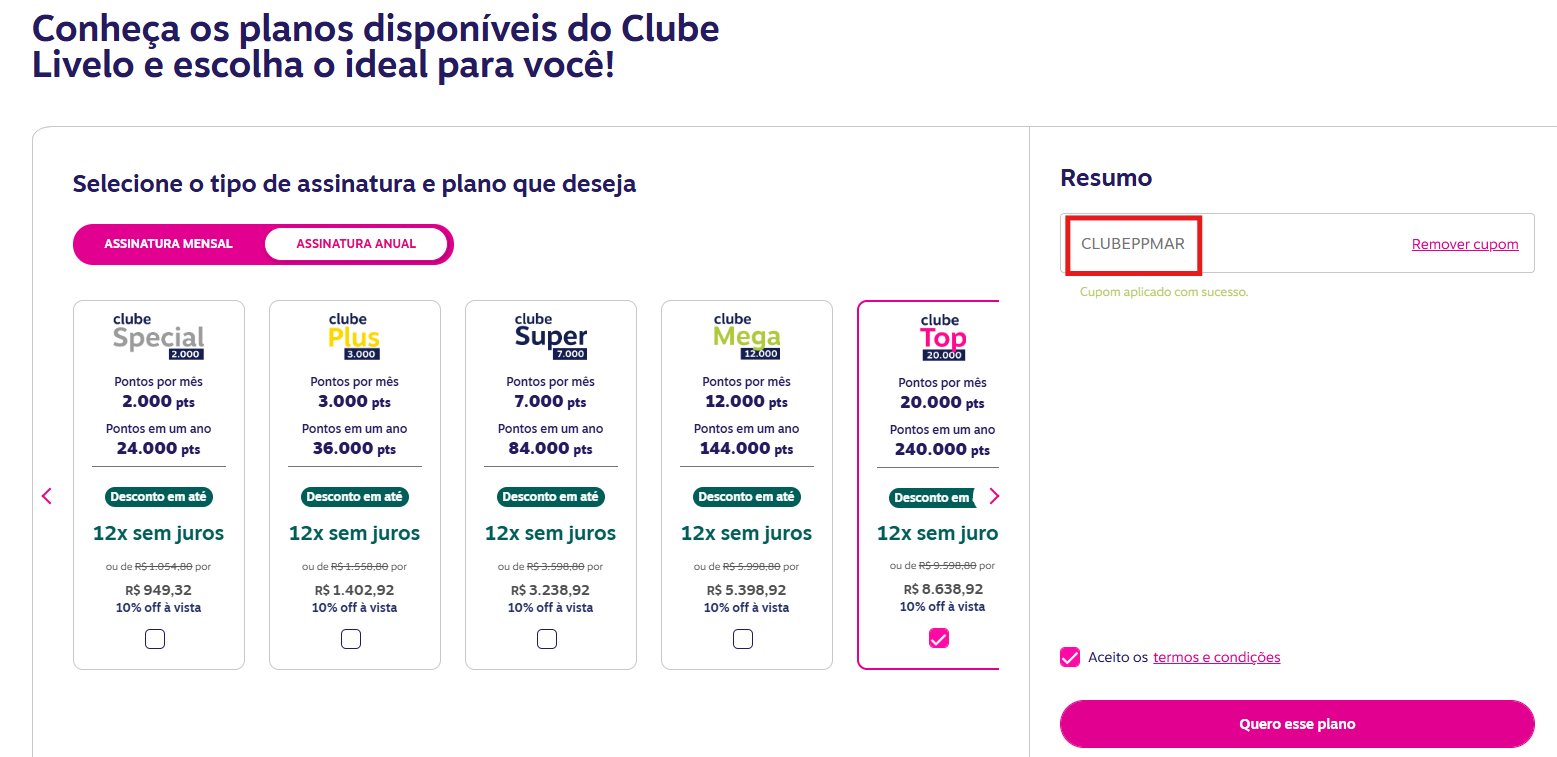
Task: Click Desconto em até badge on Mega
Action: click(746, 497)
